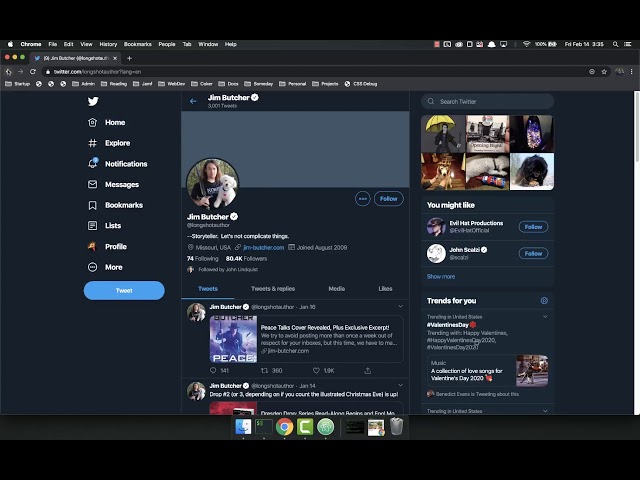Image resolution: width=640 pixels, height=480 pixels.
Task: Open Profile in sidebar
Action: click(107, 247)
